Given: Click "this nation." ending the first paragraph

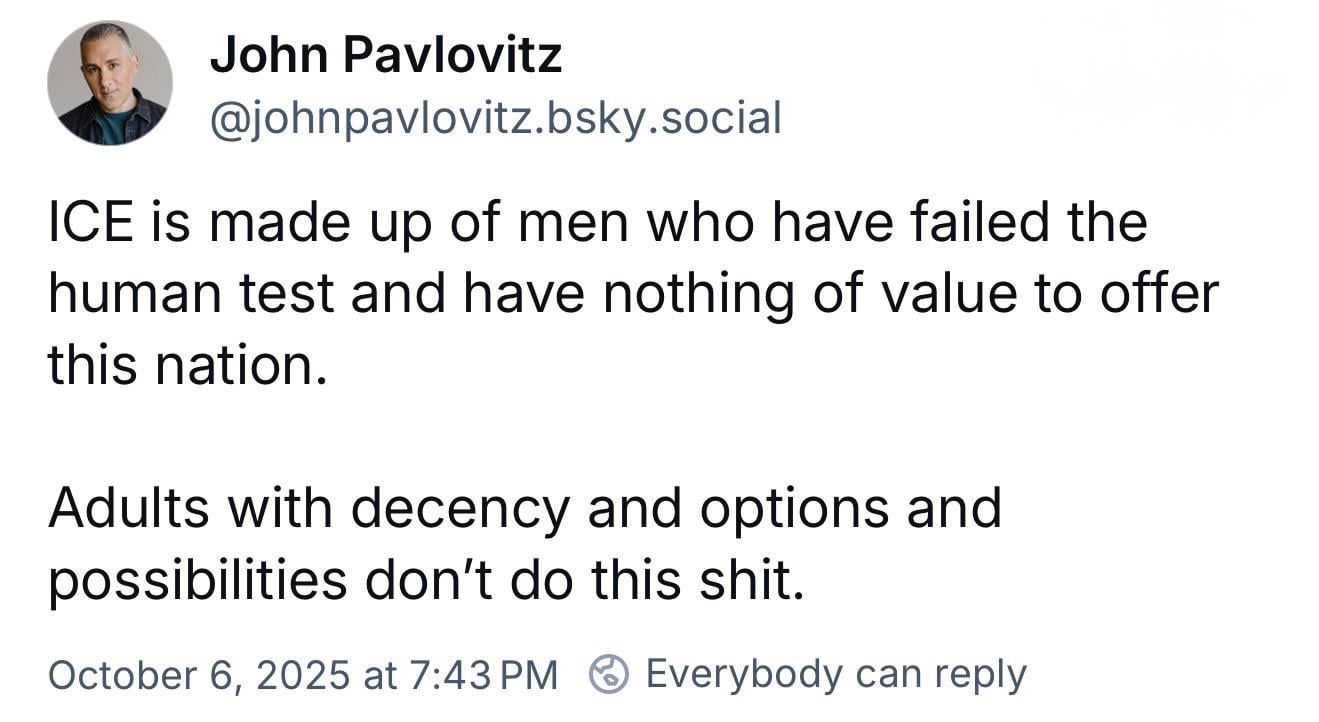Looking at the screenshot, I should (x=187, y=366).
